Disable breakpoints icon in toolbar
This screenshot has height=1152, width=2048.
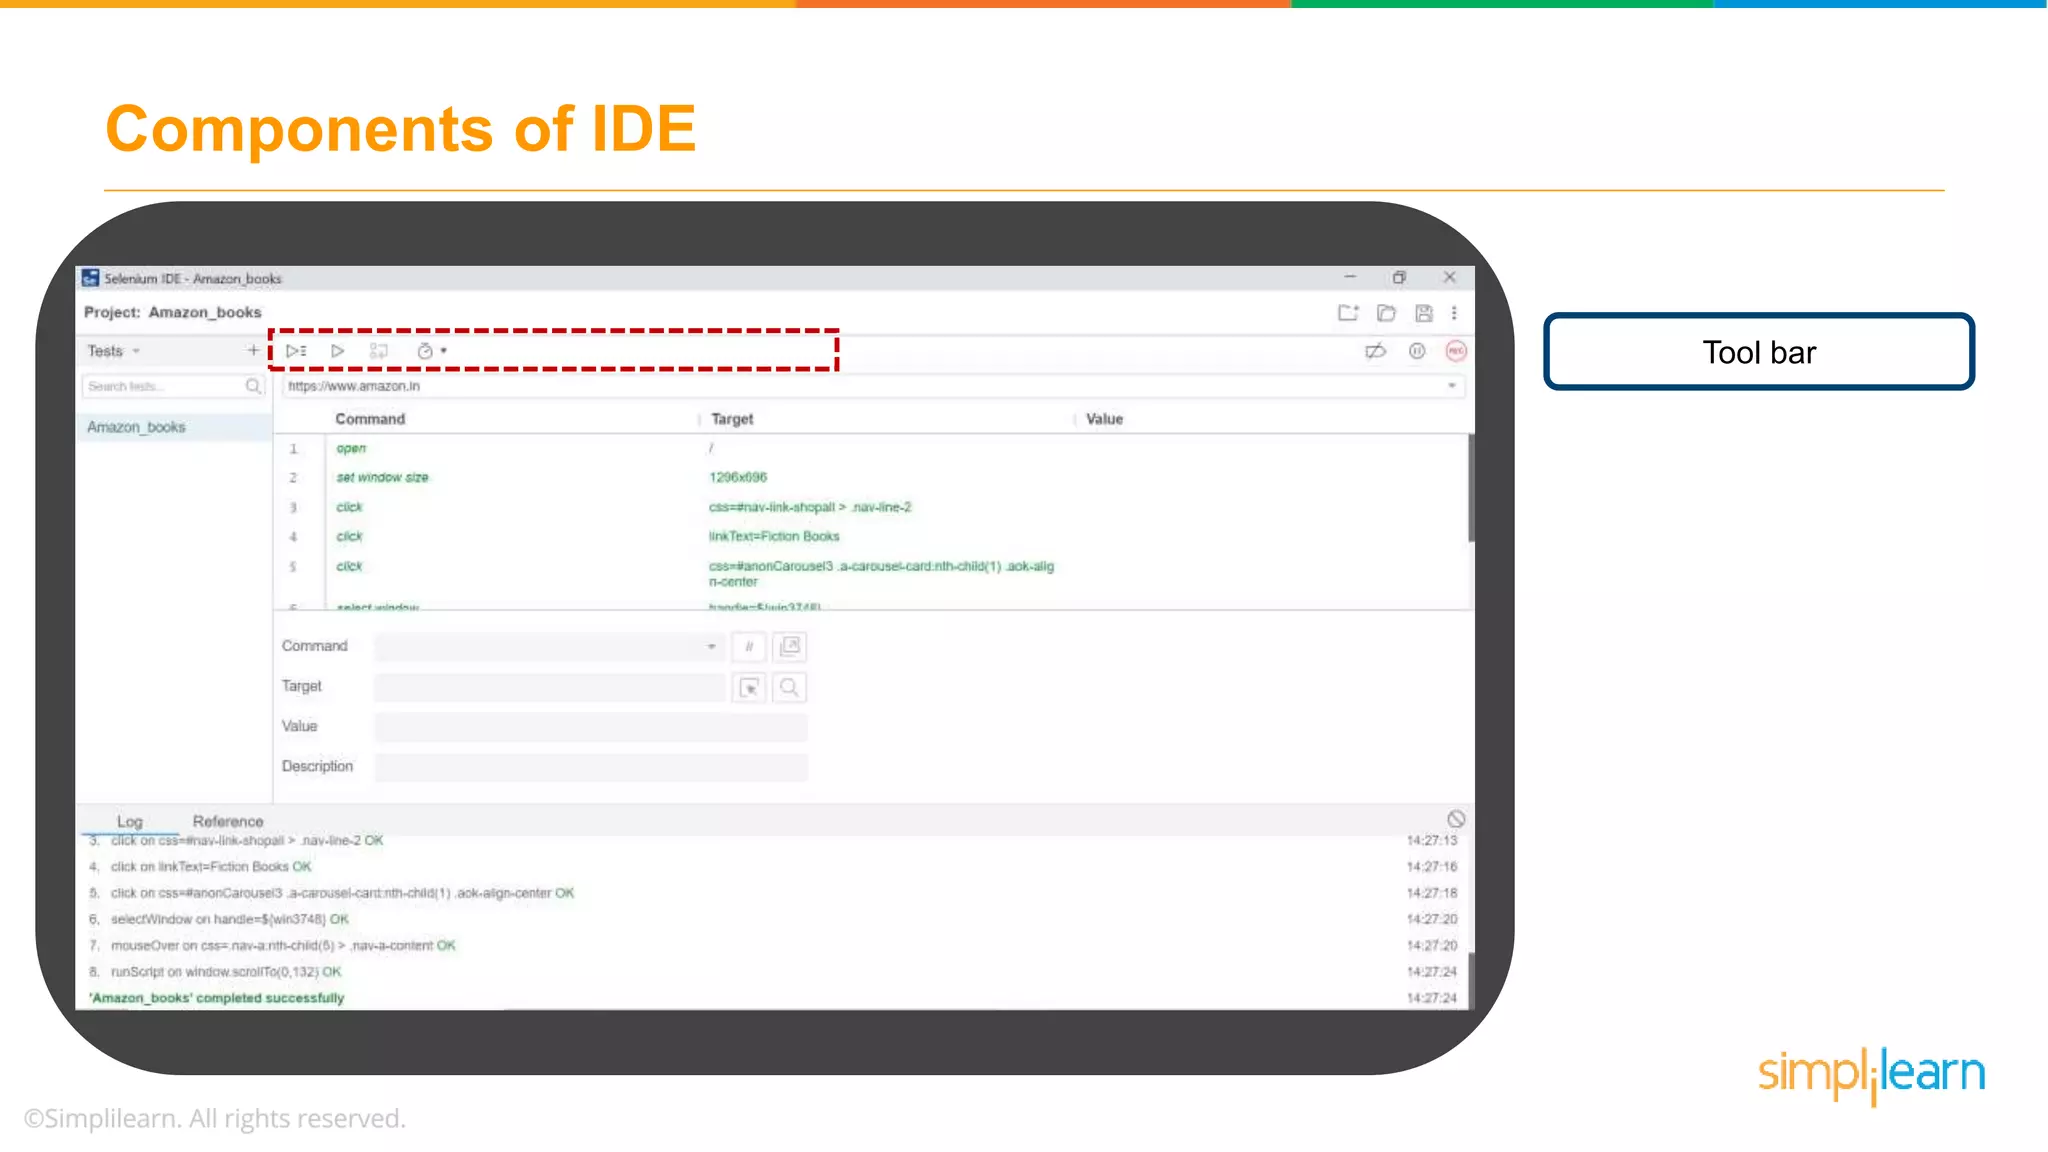point(1376,351)
